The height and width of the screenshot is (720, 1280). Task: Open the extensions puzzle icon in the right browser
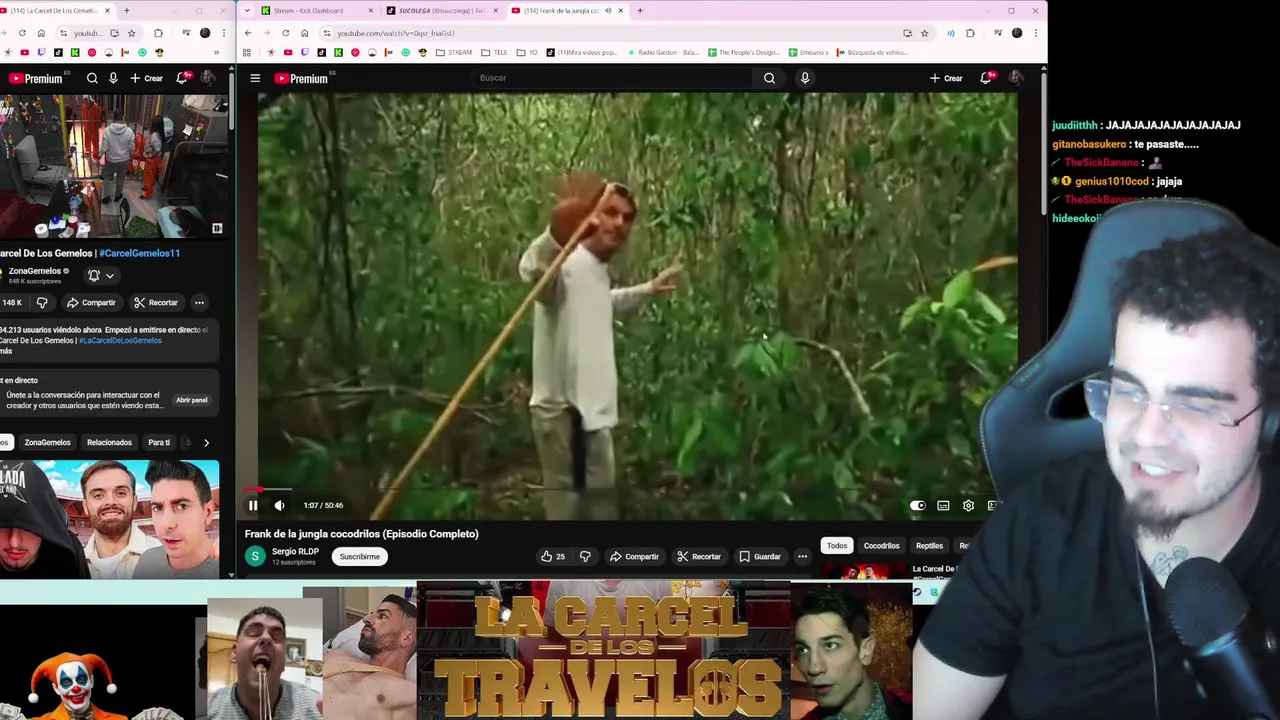970,33
